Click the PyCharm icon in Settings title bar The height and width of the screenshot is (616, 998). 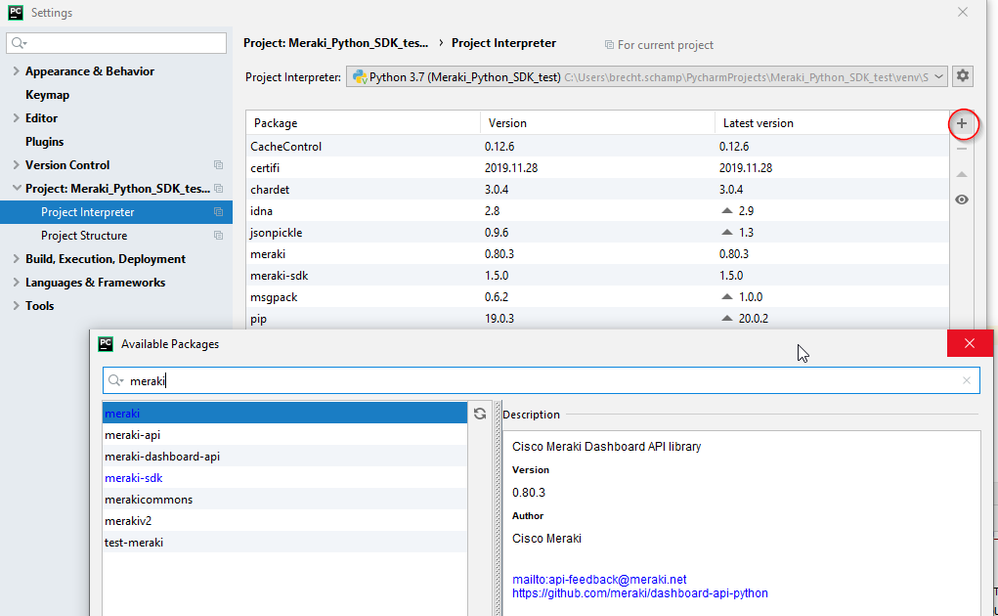coord(15,12)
